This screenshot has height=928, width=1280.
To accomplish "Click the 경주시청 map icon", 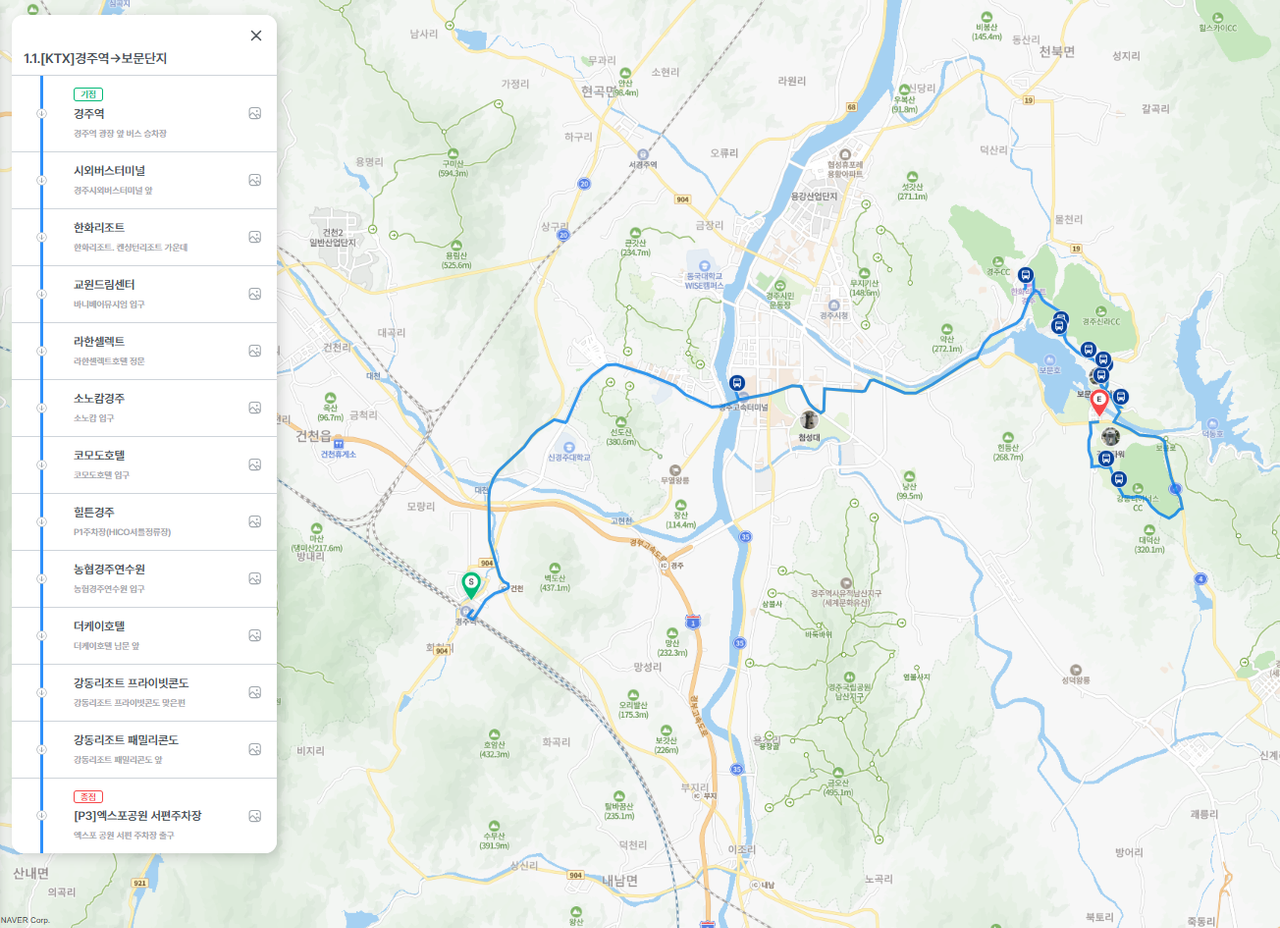I will 834,304.
